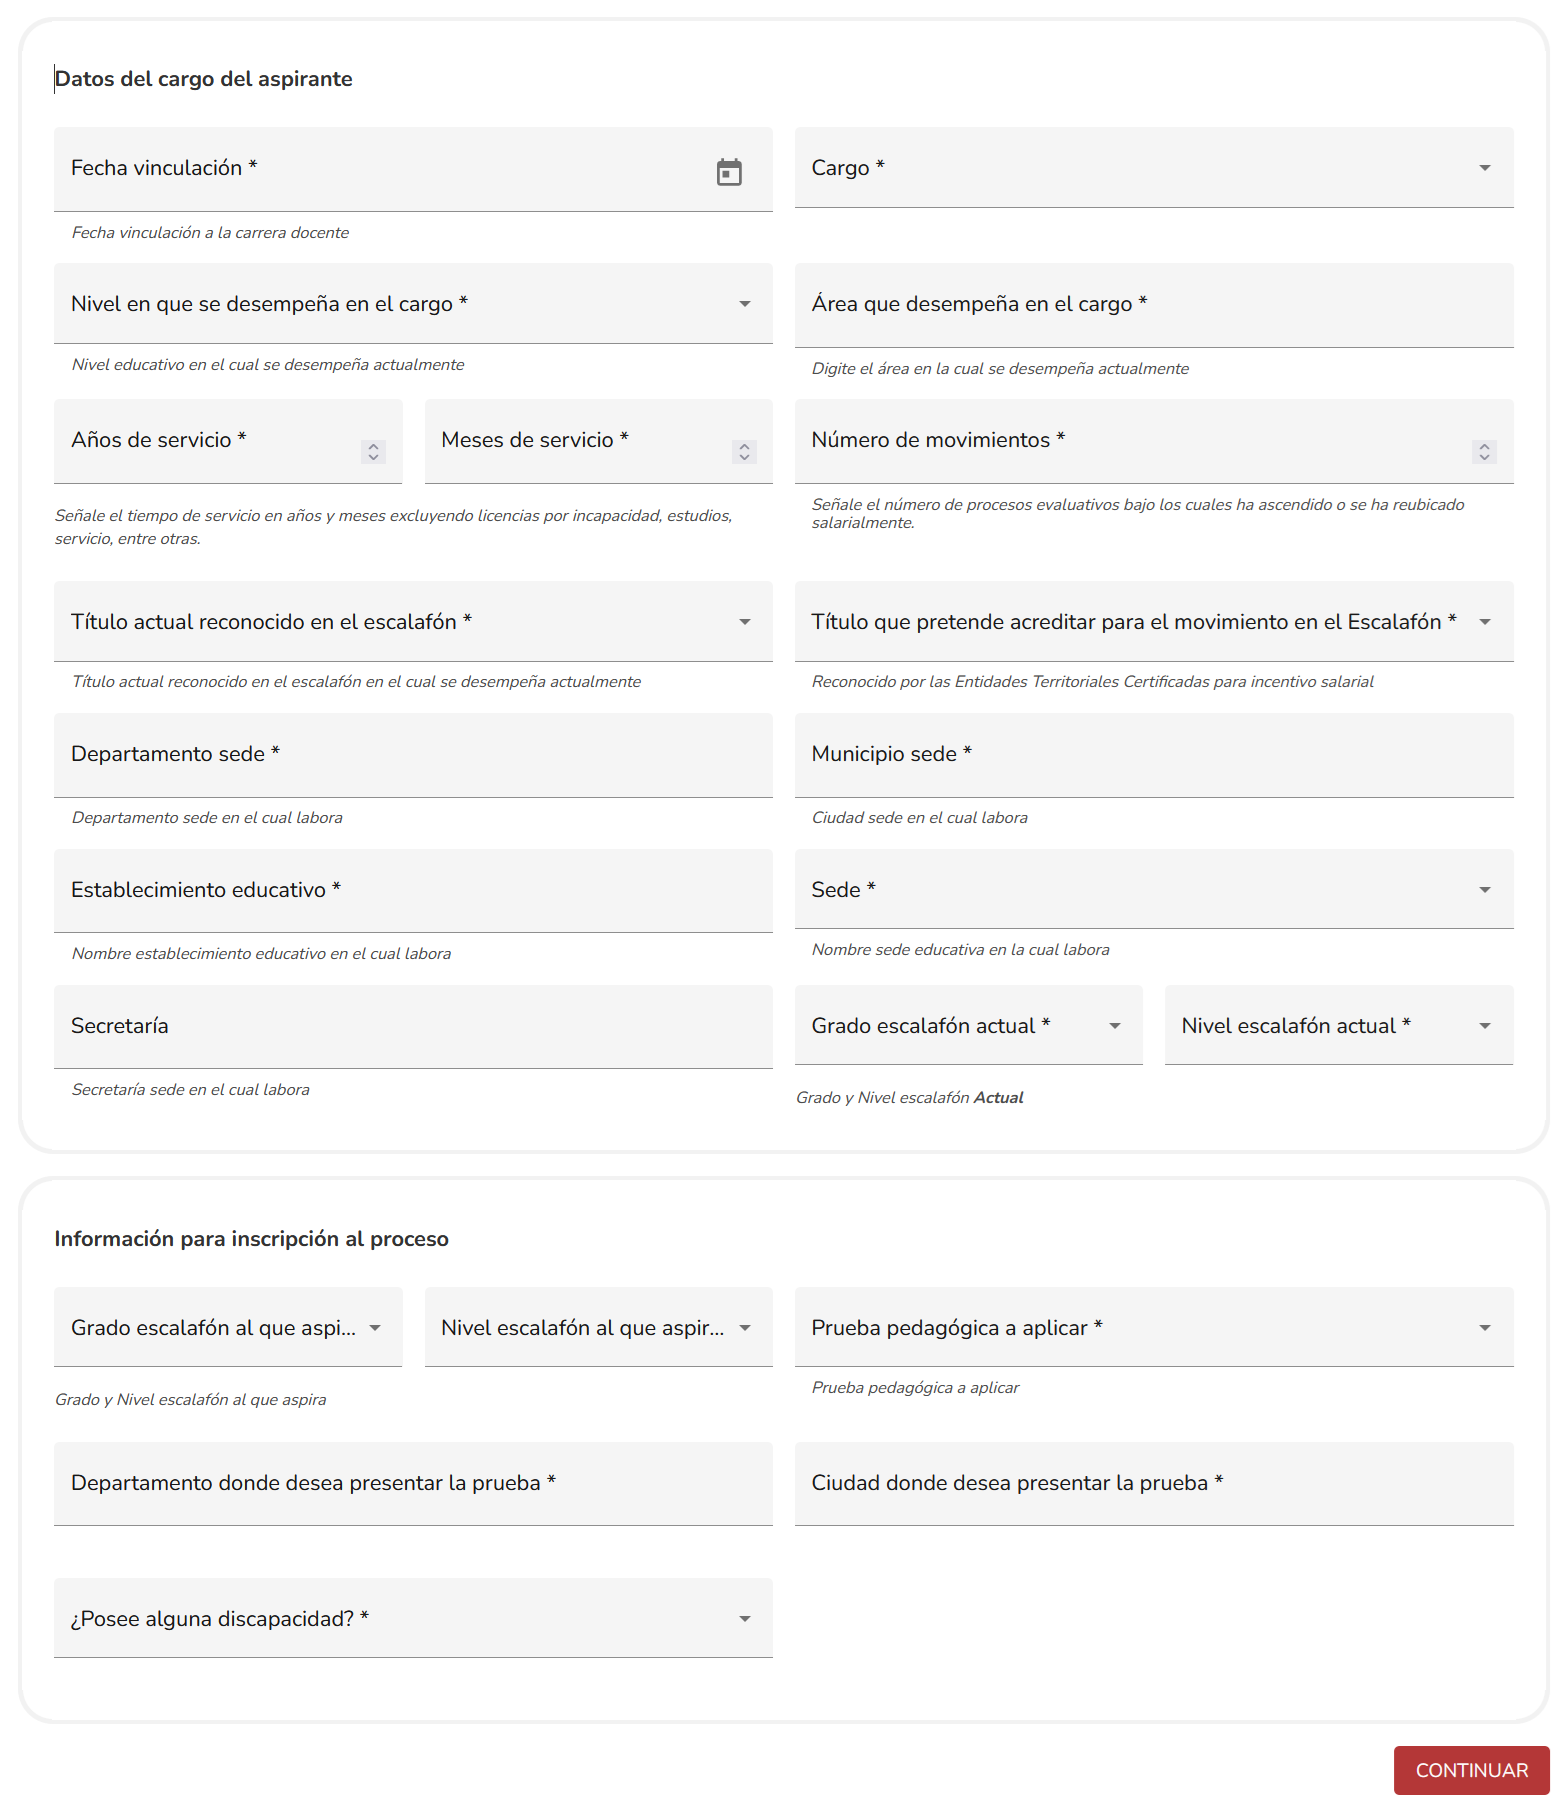Select the Establecimiento educativo field
This screenshot has width=1567, height=1815.
[x=413, y=892]
